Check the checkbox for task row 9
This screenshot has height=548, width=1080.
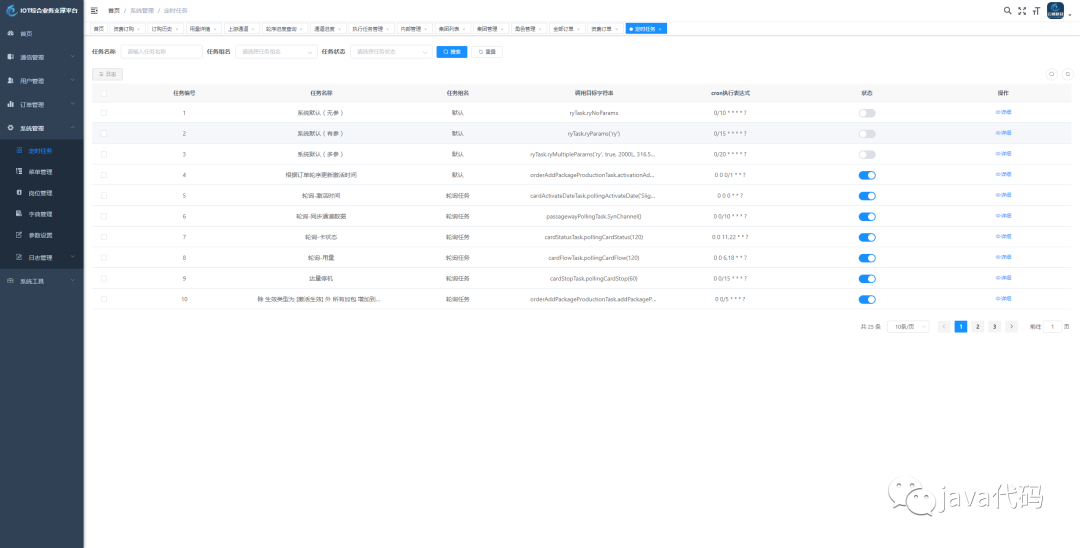104,278
